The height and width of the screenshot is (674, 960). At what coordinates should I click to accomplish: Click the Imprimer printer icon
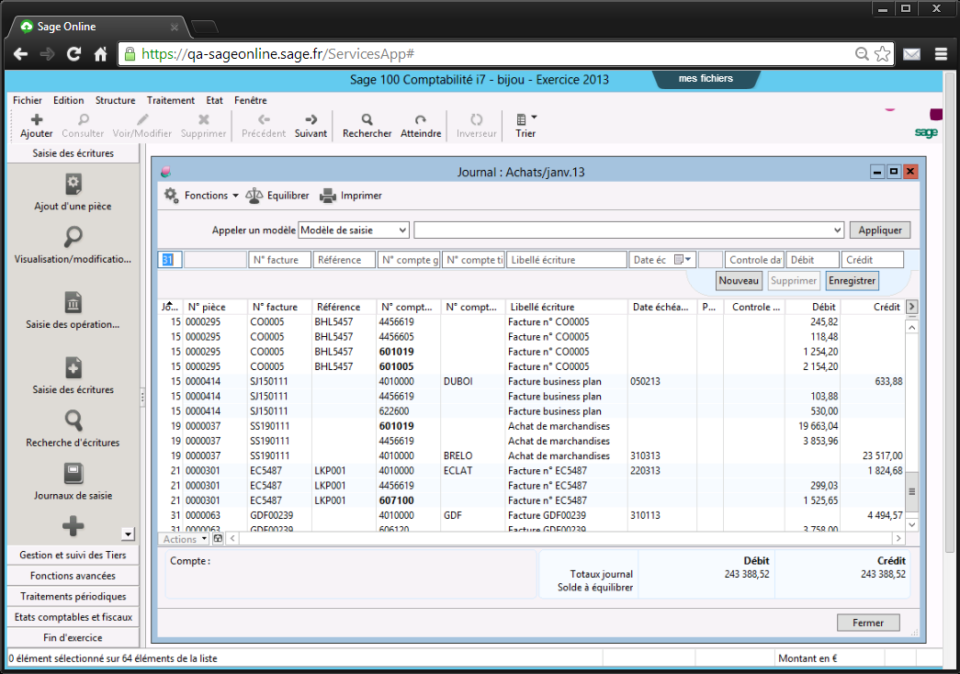pos(328,196)
